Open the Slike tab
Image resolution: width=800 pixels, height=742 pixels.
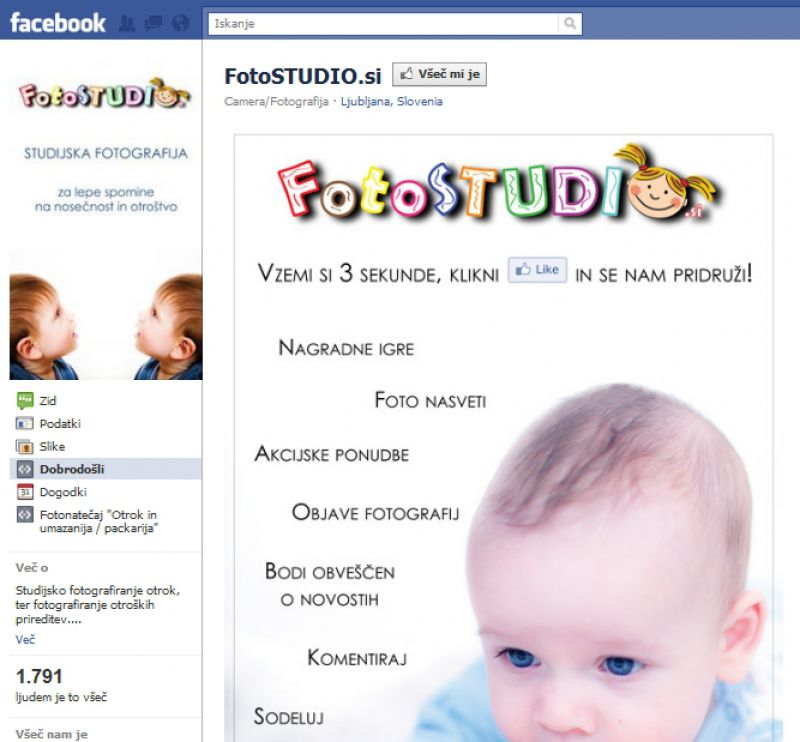(x=53, y=447)
